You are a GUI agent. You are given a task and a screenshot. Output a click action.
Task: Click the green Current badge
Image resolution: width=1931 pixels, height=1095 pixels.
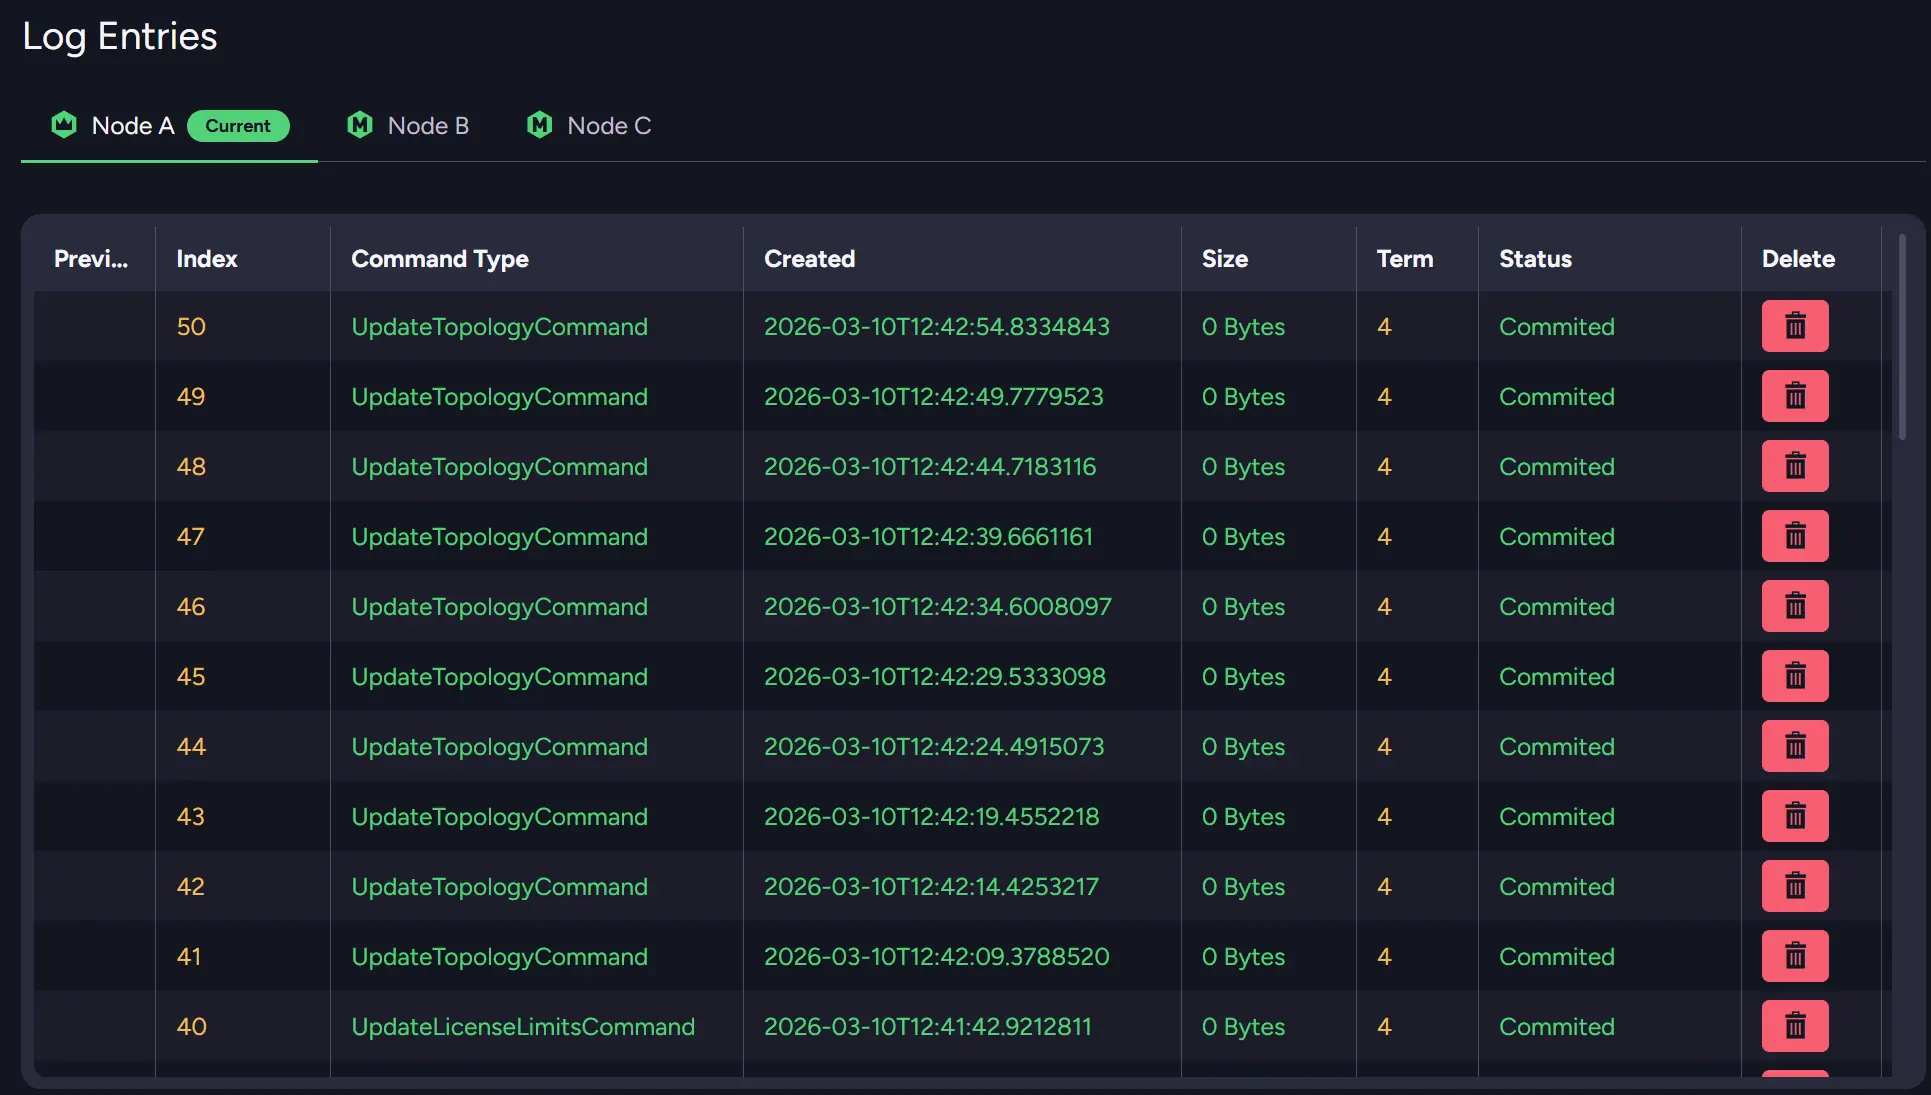(x=238, y=126)
